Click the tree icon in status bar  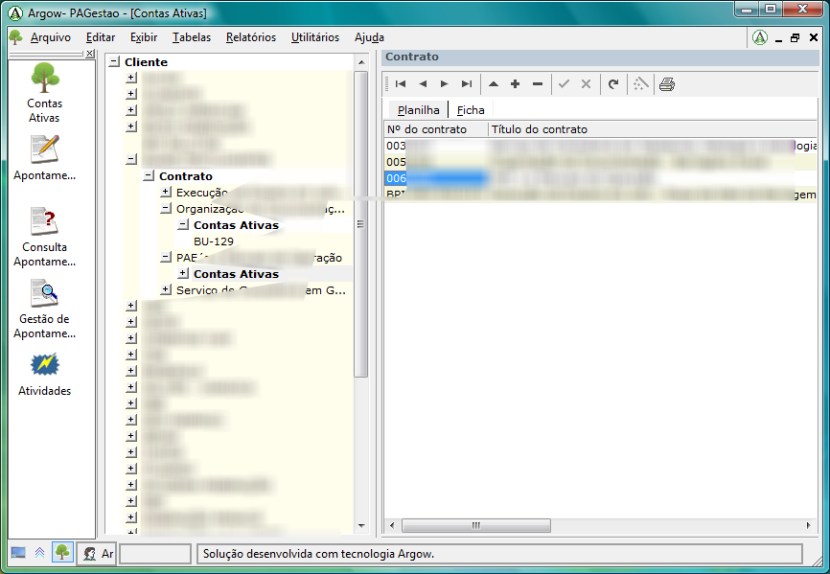point(62,553)
